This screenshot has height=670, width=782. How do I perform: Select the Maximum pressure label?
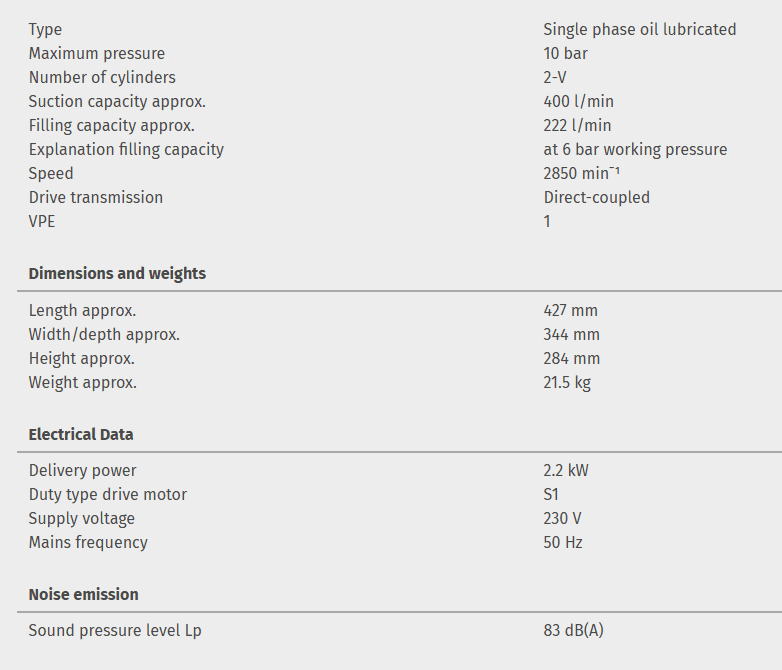coord(97,53)
